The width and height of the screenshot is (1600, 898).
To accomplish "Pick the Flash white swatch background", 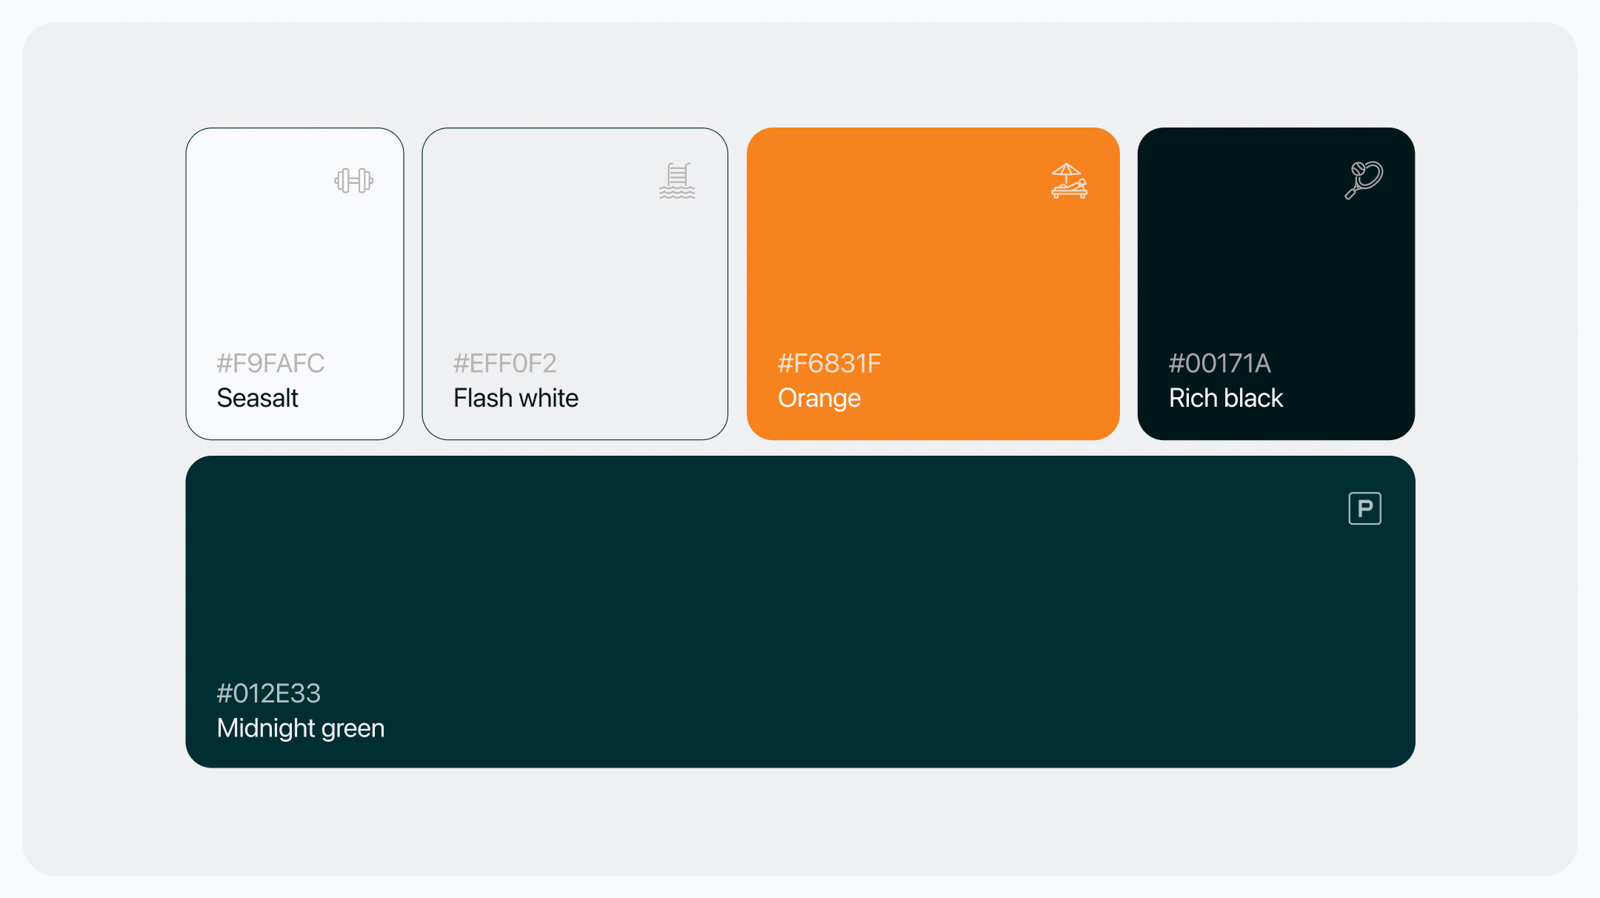I will pyautogui.click(x=574, y=270).
